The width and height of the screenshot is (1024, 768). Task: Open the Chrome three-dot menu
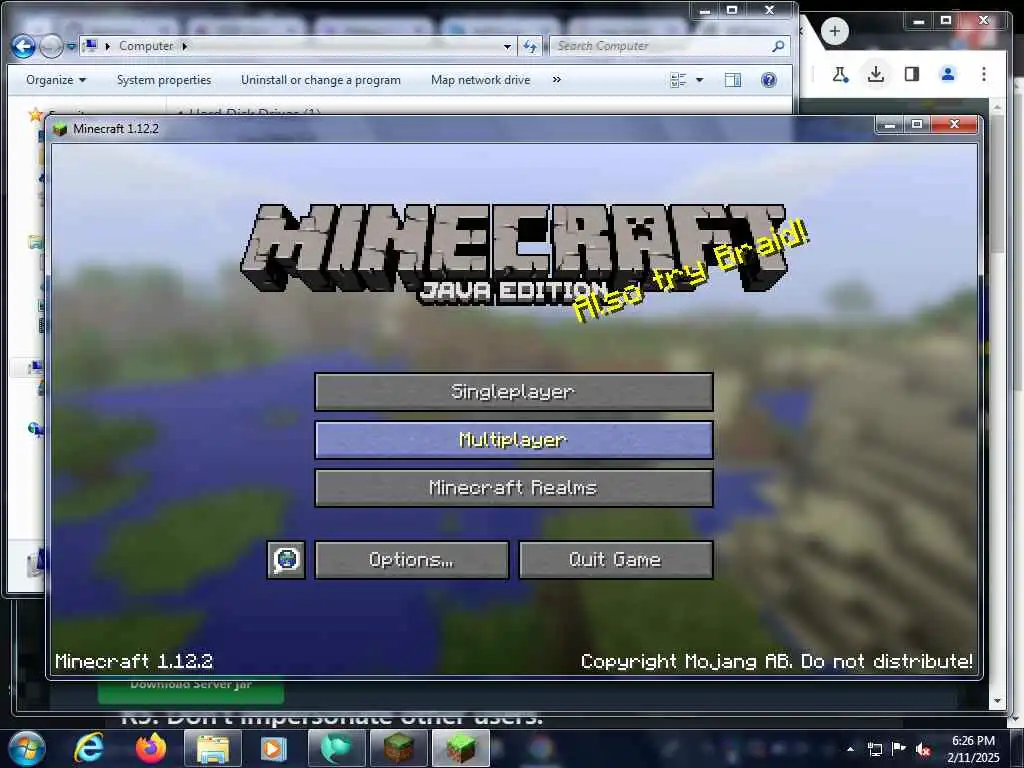tap(984, 74)
